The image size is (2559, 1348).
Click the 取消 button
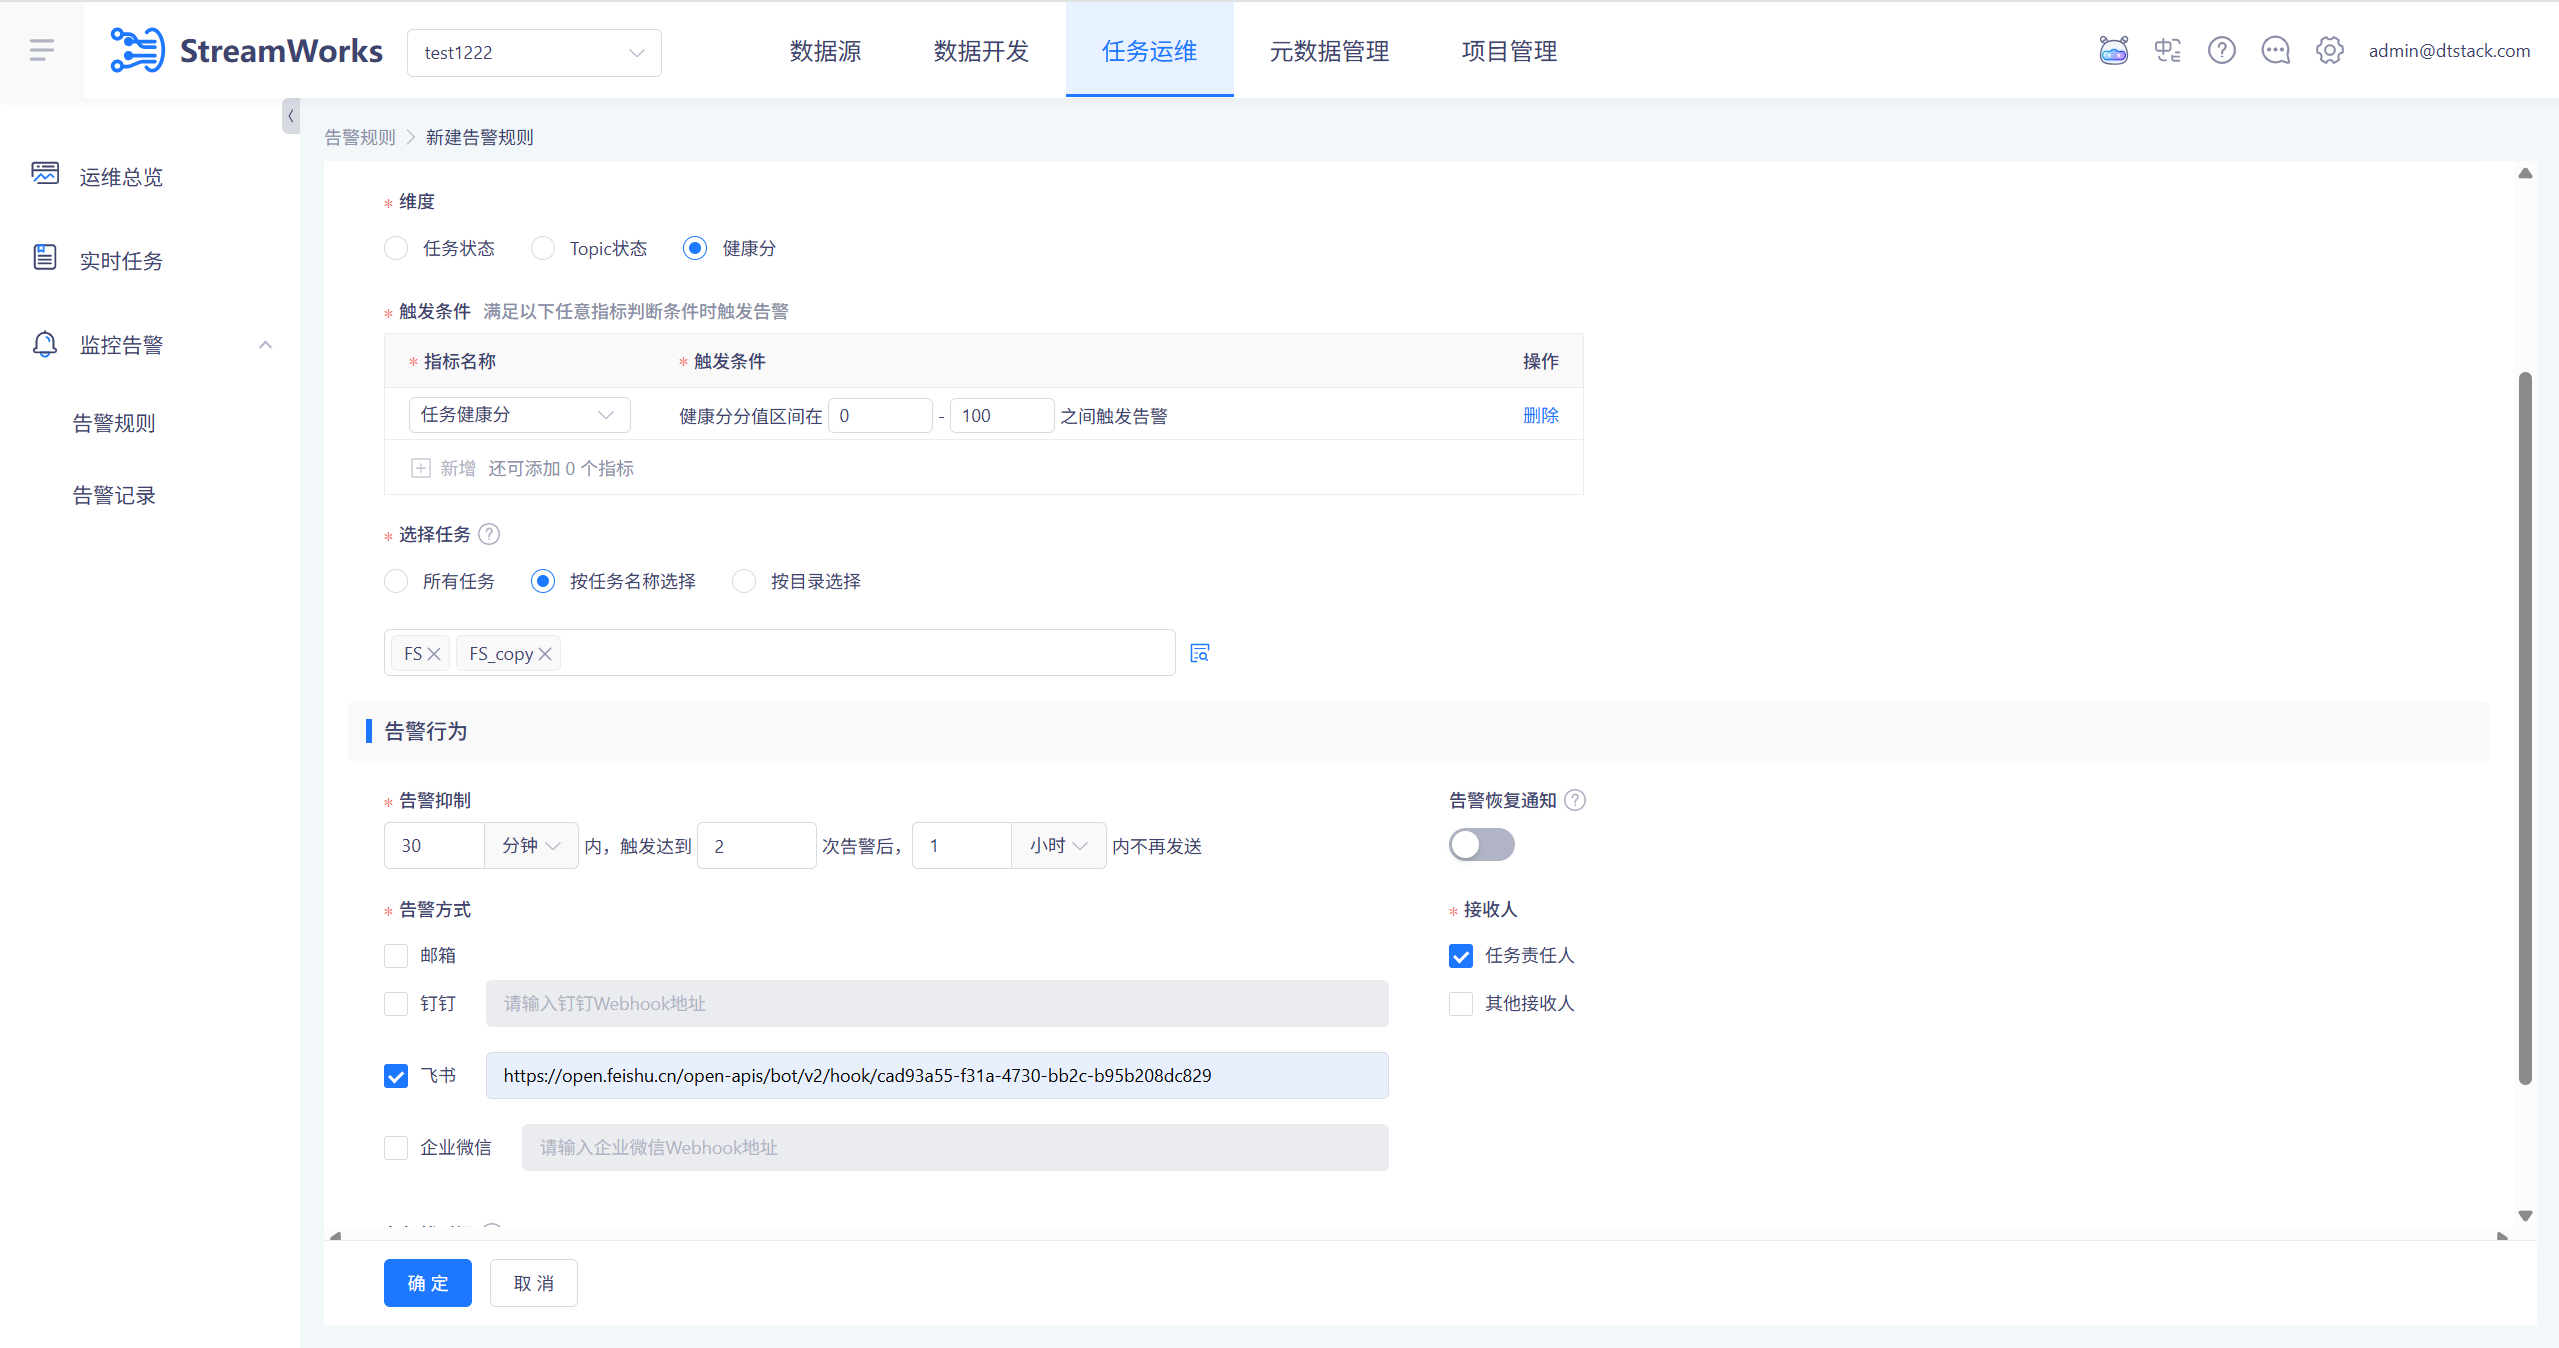point(534,1283)
